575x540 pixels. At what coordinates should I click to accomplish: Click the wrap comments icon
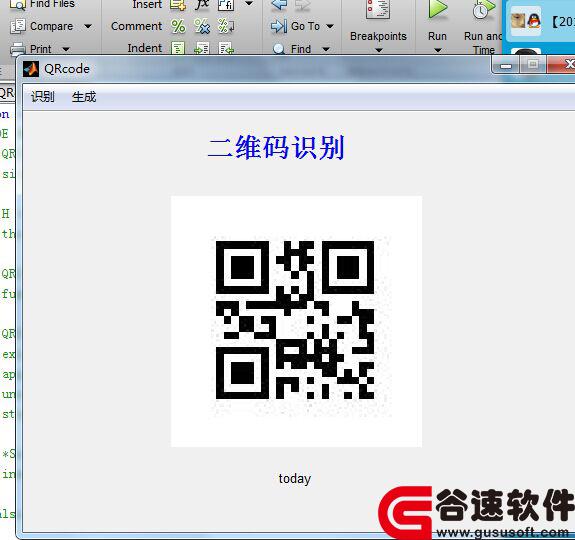coord(226,26)
